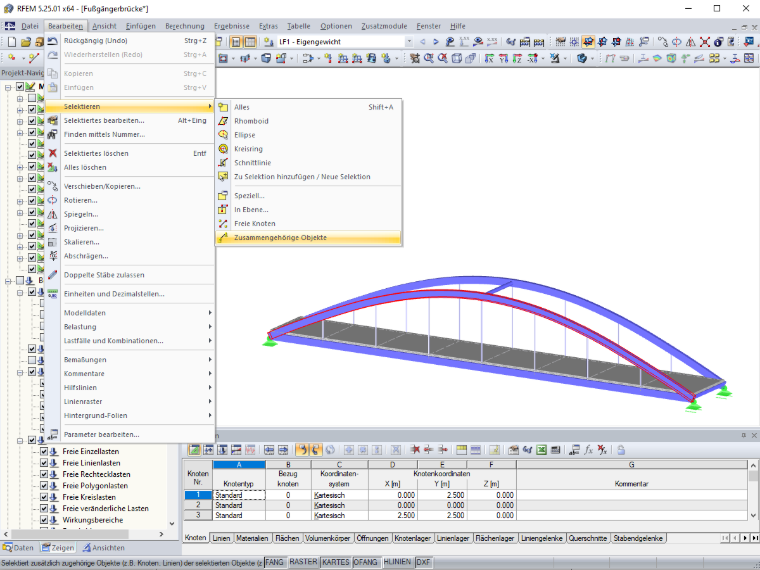Toggle the Freie Kreislasten checkbox
760x570 pixels.
pyautogui.click(x=44, y=497)
